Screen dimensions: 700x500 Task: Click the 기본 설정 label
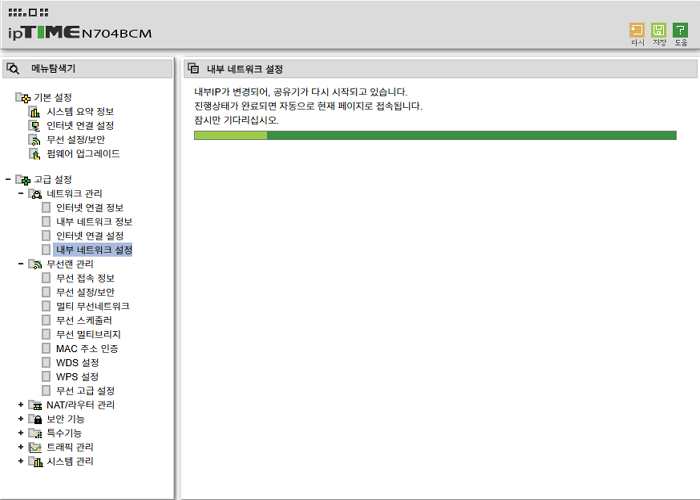(x=53, y=97)
